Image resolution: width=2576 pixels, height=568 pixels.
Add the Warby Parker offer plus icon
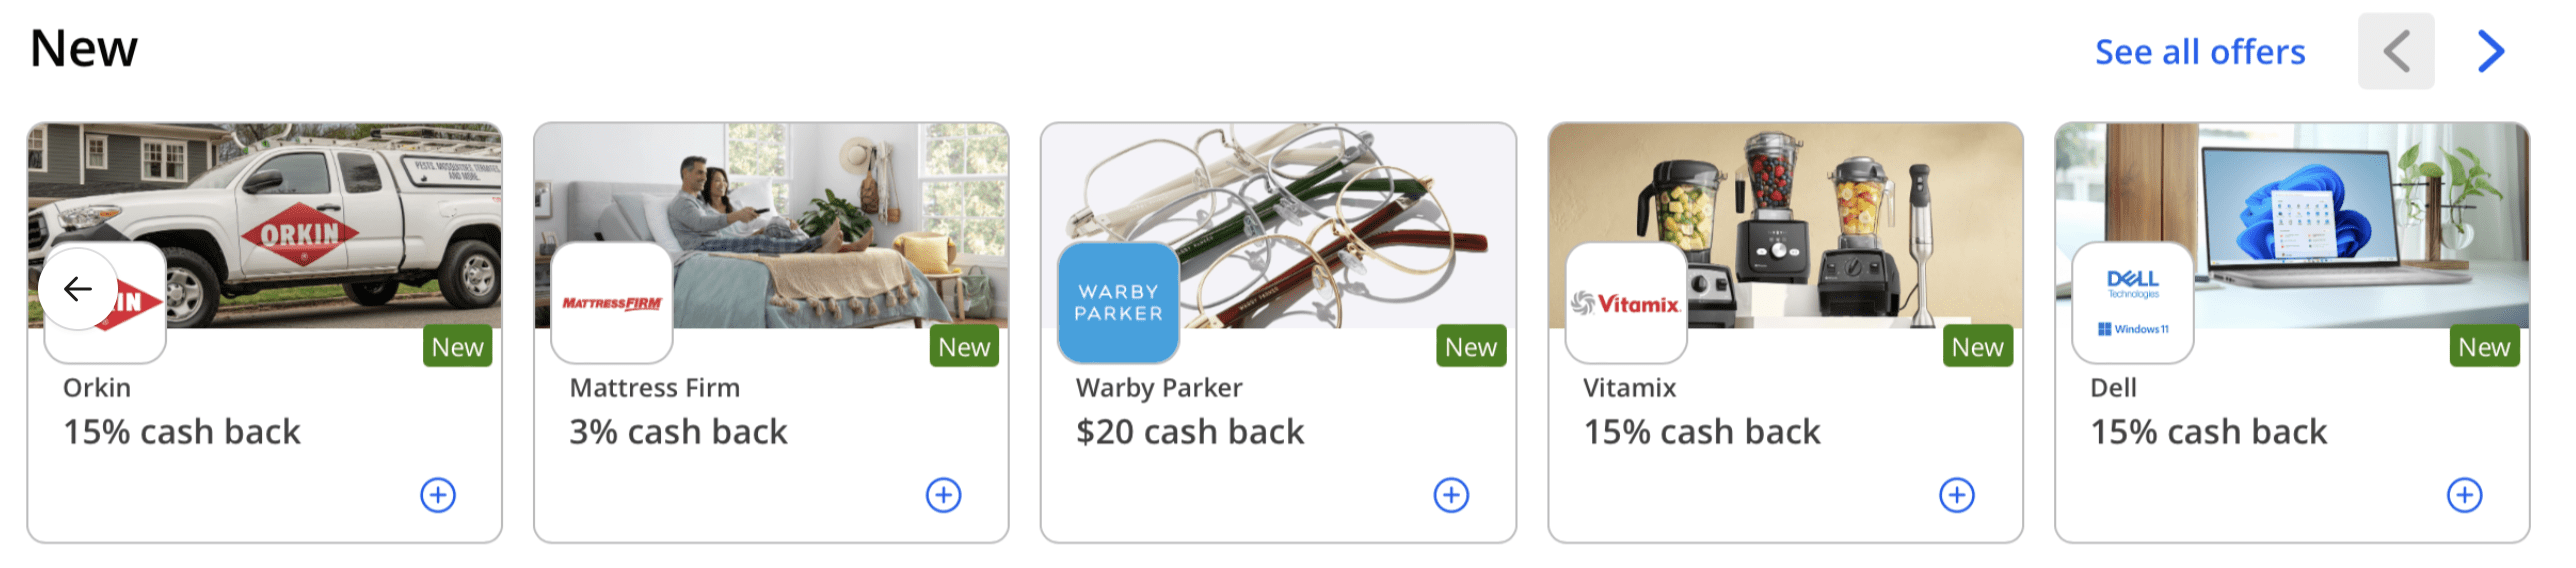(1451, 495)
